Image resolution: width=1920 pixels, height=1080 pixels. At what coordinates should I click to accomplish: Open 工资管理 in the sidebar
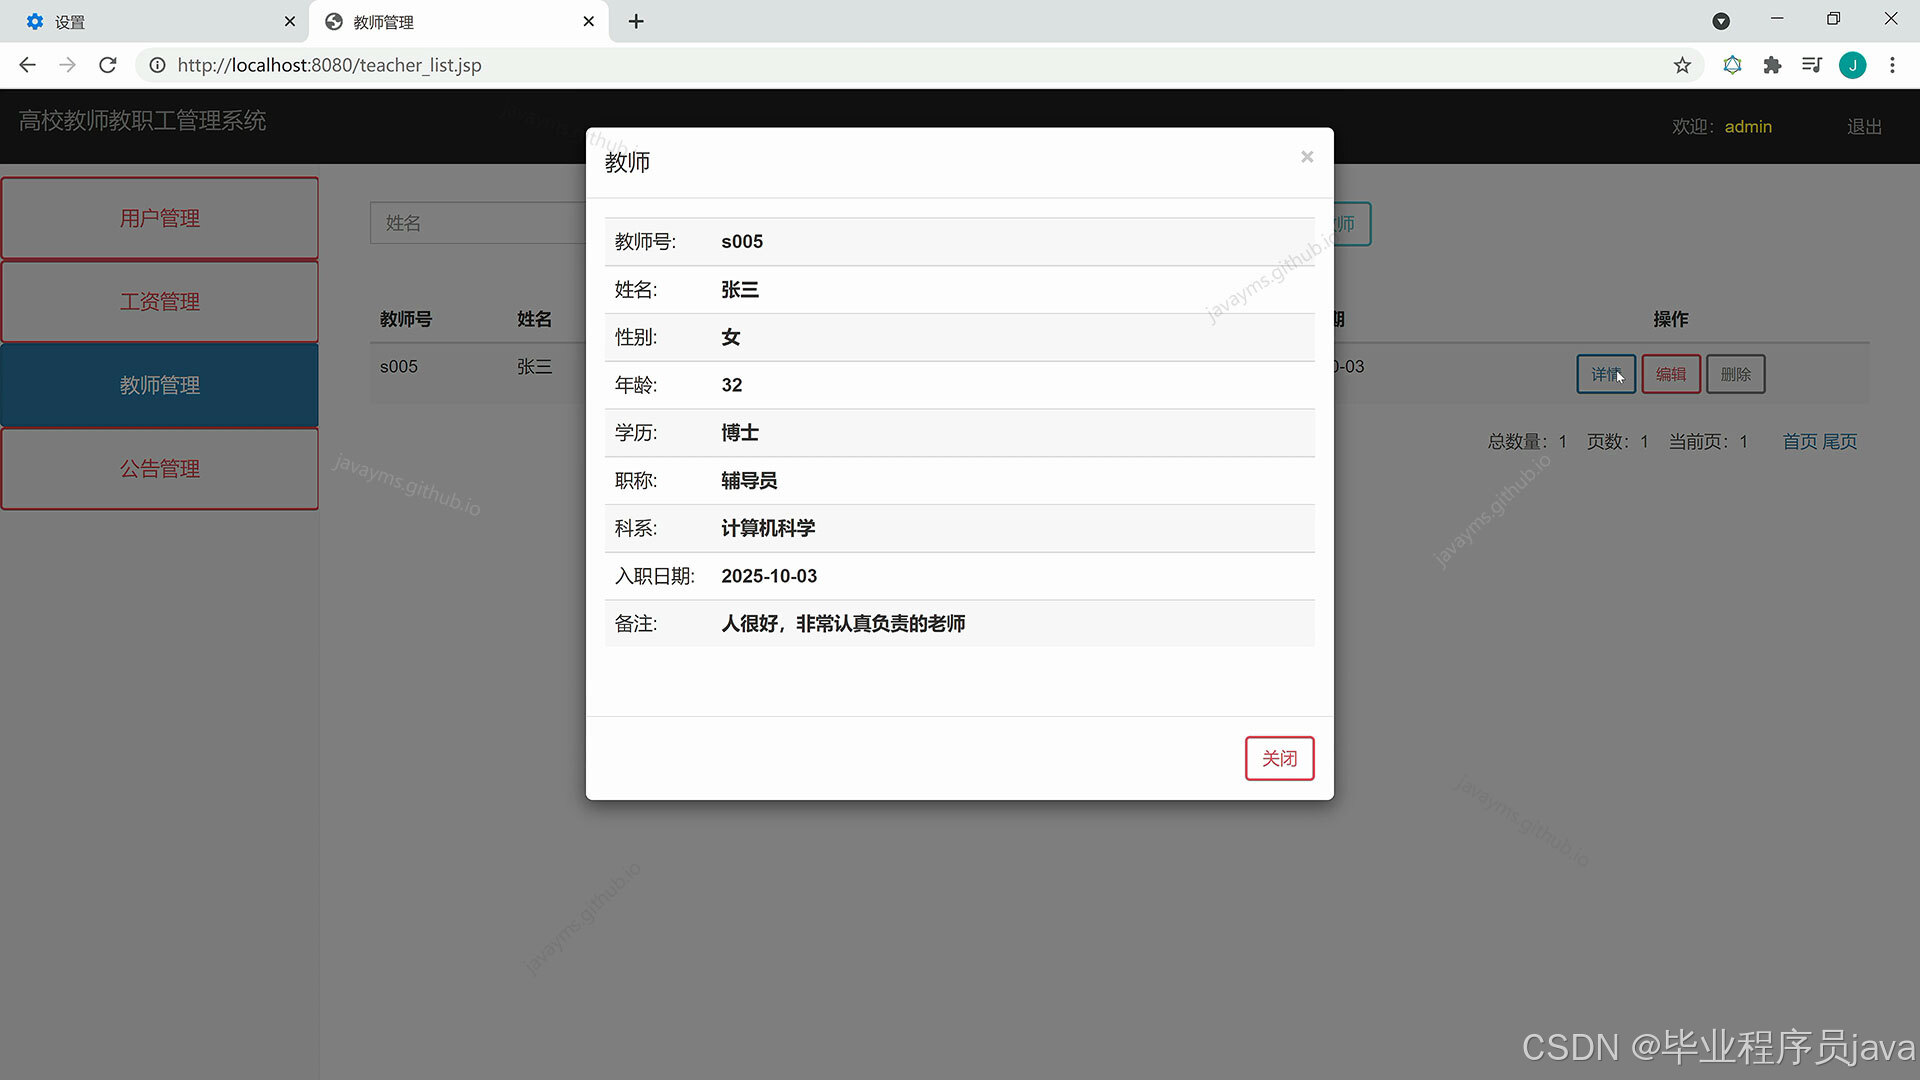click(160, 301)
